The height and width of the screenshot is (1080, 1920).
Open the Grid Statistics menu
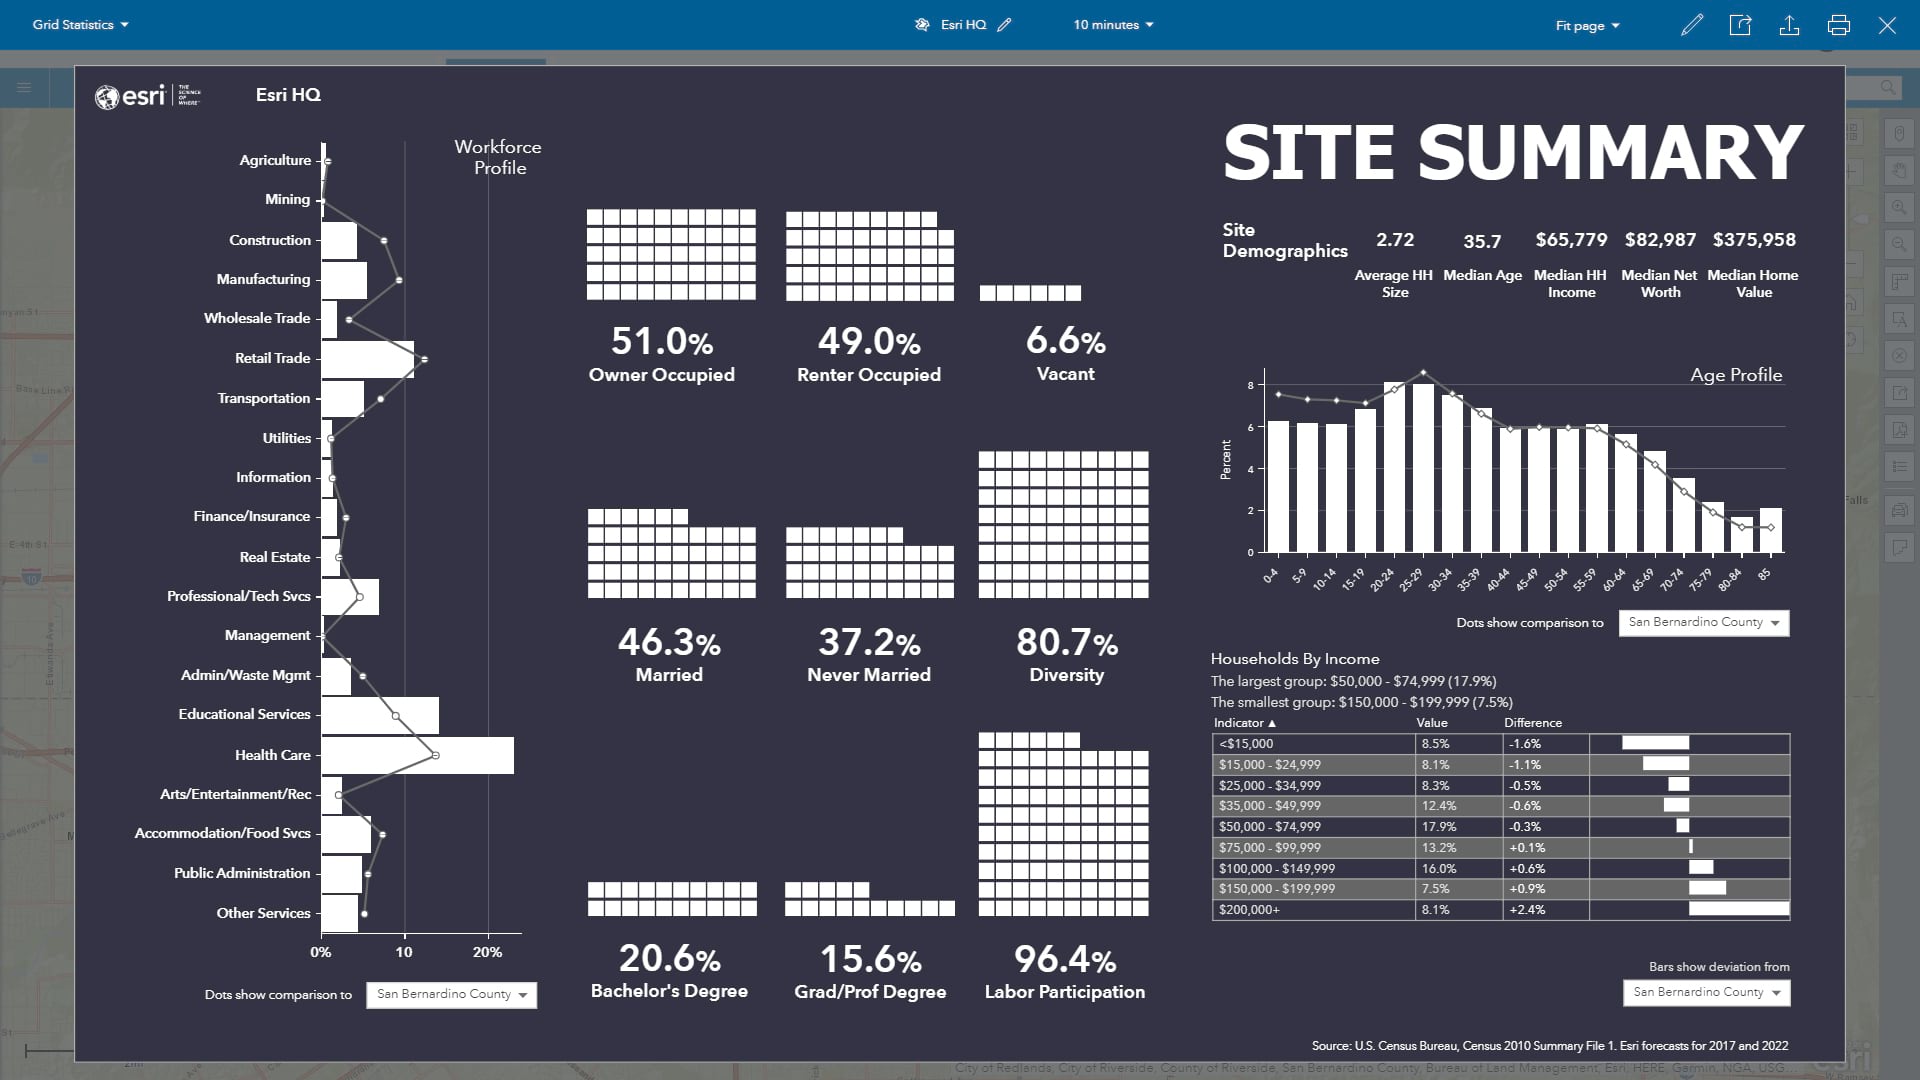tap(79, 25)
